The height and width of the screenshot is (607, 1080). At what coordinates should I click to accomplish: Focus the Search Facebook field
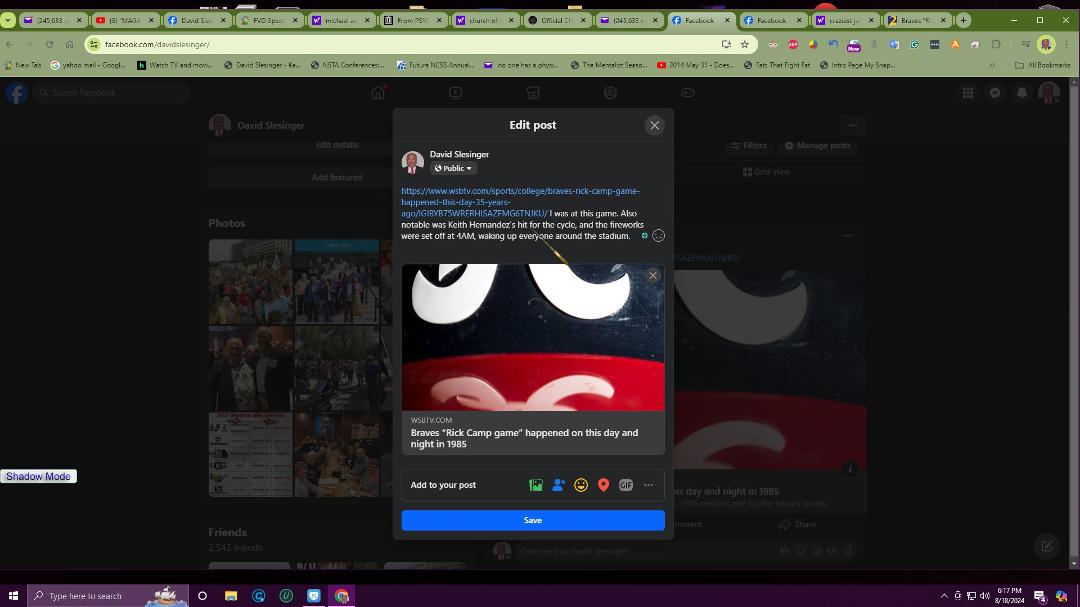pyautogui.click(x=112, y=92)
